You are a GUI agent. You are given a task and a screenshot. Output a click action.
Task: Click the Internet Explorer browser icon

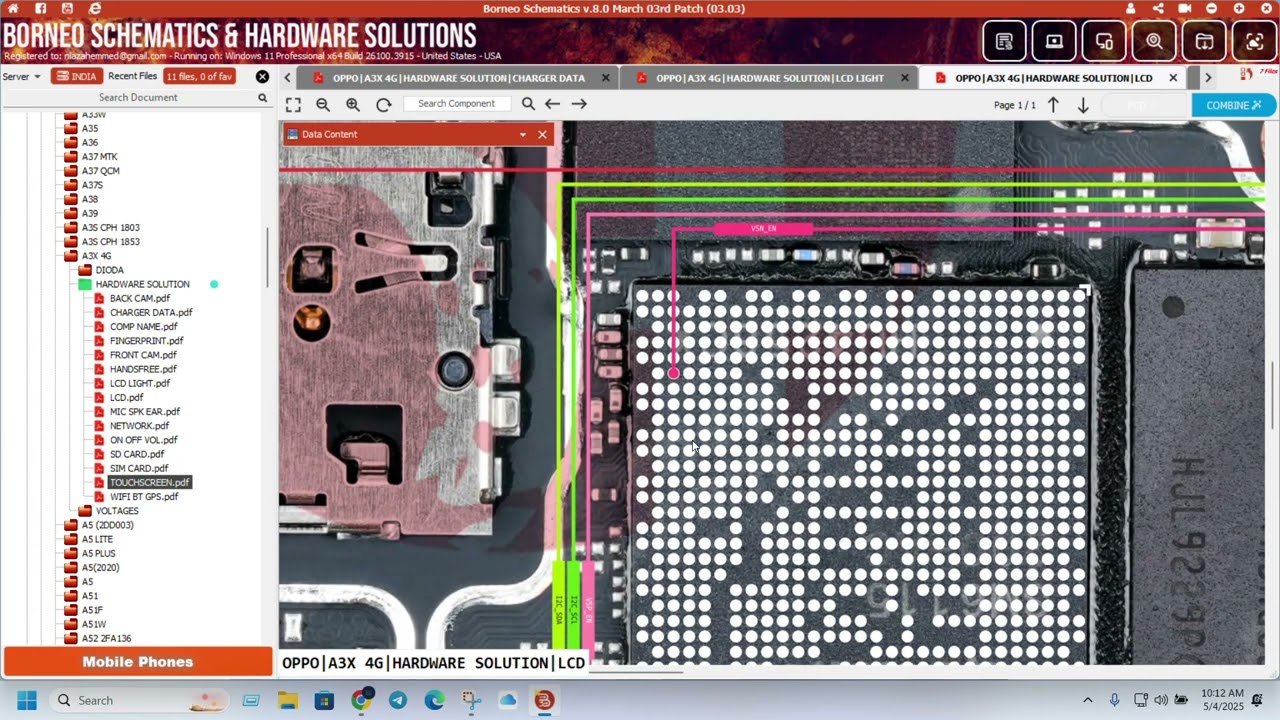(x=95, y=8)
